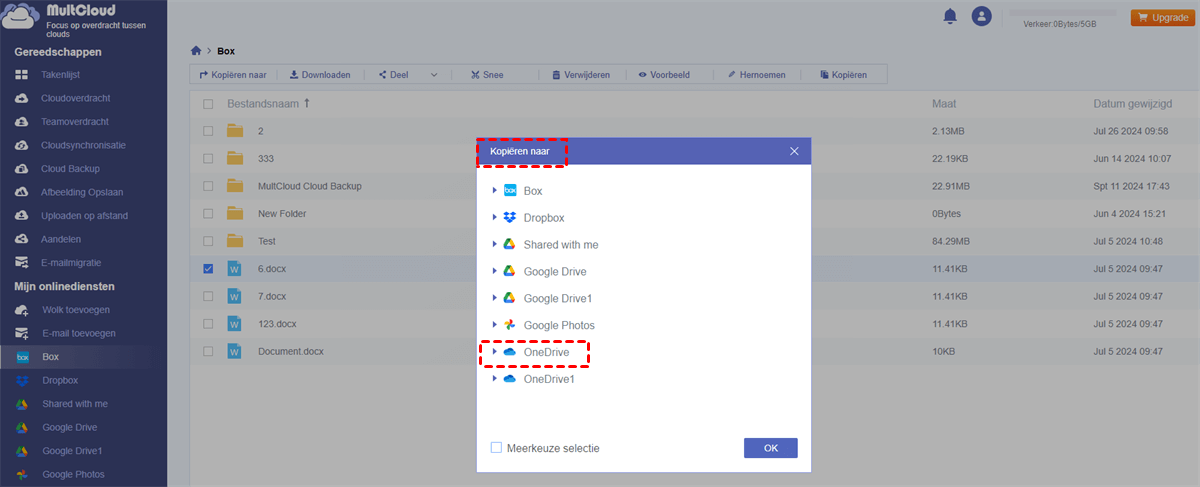Expand Shared with me node in dialog
Screen dimensions: 1200x487
point(494,244)
